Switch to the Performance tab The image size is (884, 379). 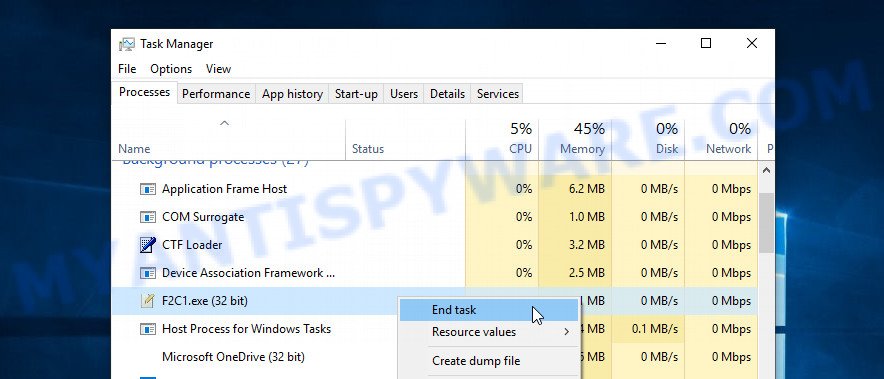216,94
